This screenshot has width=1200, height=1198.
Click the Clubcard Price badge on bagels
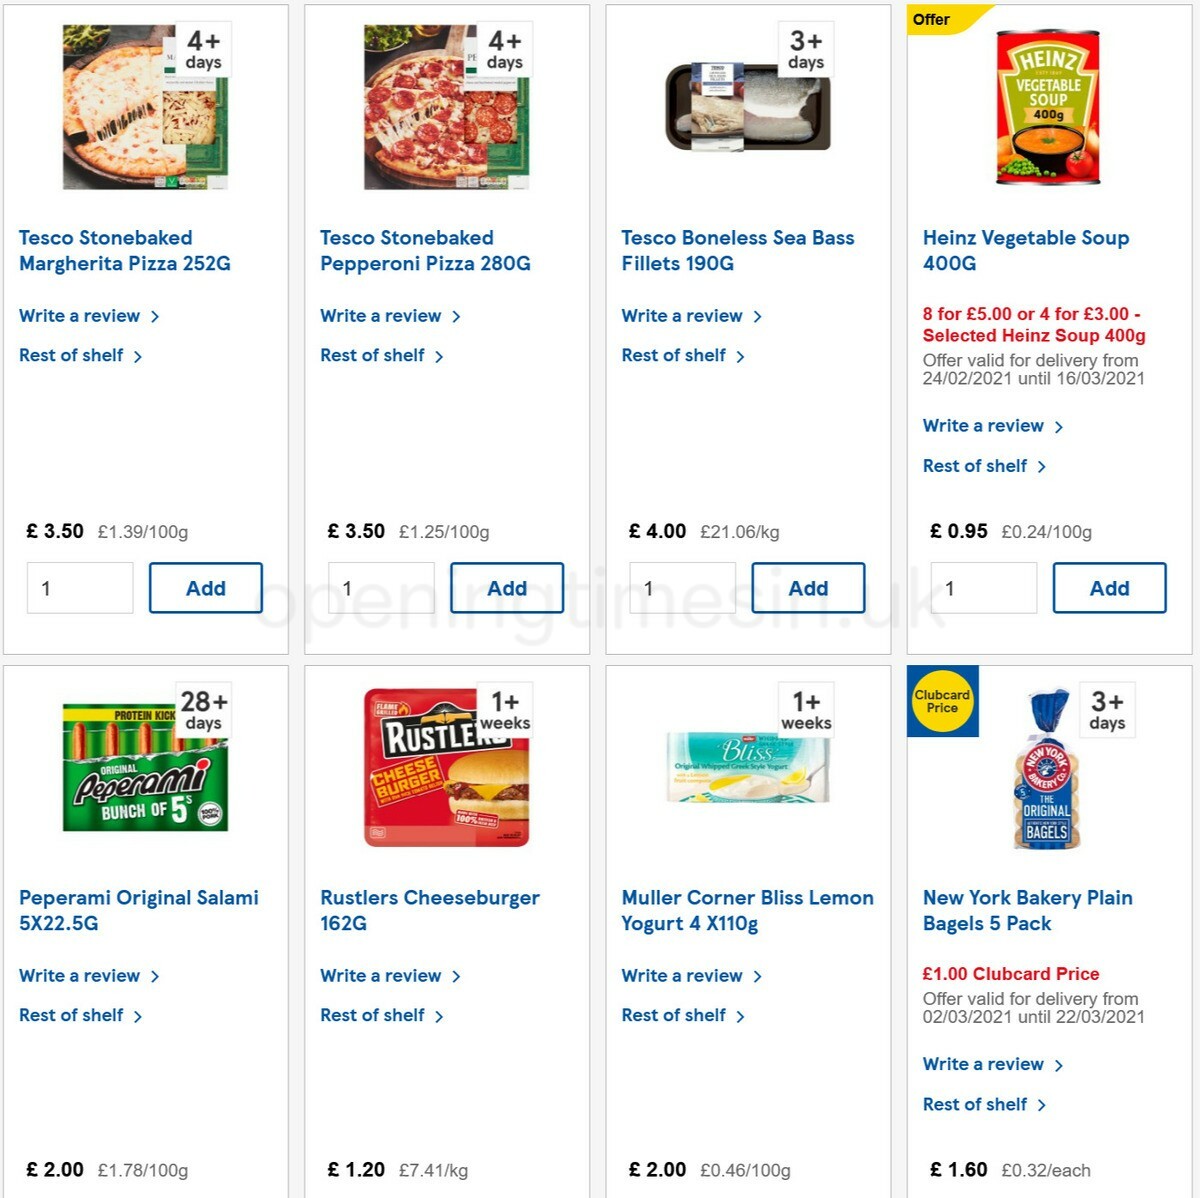coord(942,701)
